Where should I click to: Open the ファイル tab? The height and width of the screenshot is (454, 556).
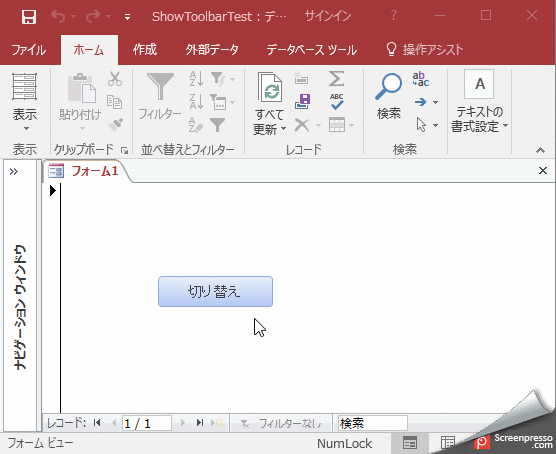(29, 50)
